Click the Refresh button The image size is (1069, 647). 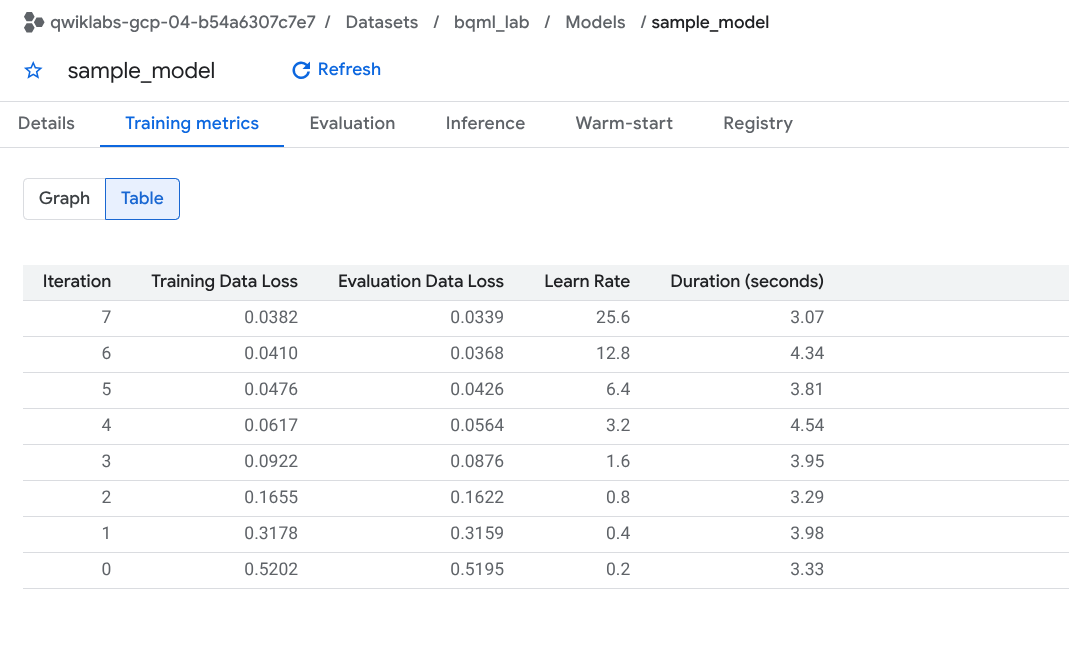tap(336, 70)
